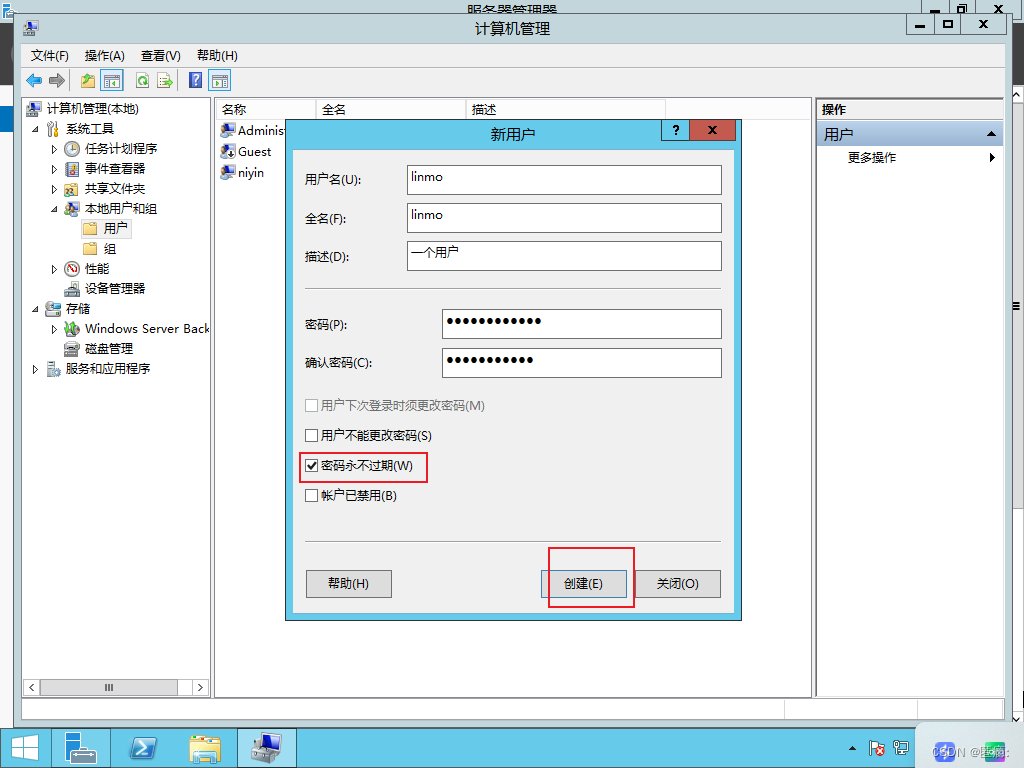The width and height of the screenshot is (1024, 768).
Task: Click the tree pane scroll left arrow
Action: (31, 687)
